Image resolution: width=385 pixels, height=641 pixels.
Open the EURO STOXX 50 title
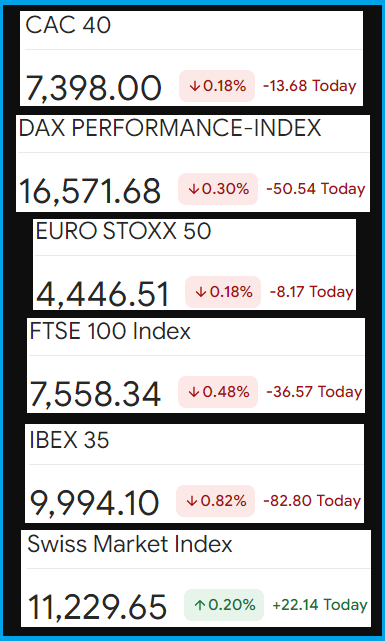[123, 231]
